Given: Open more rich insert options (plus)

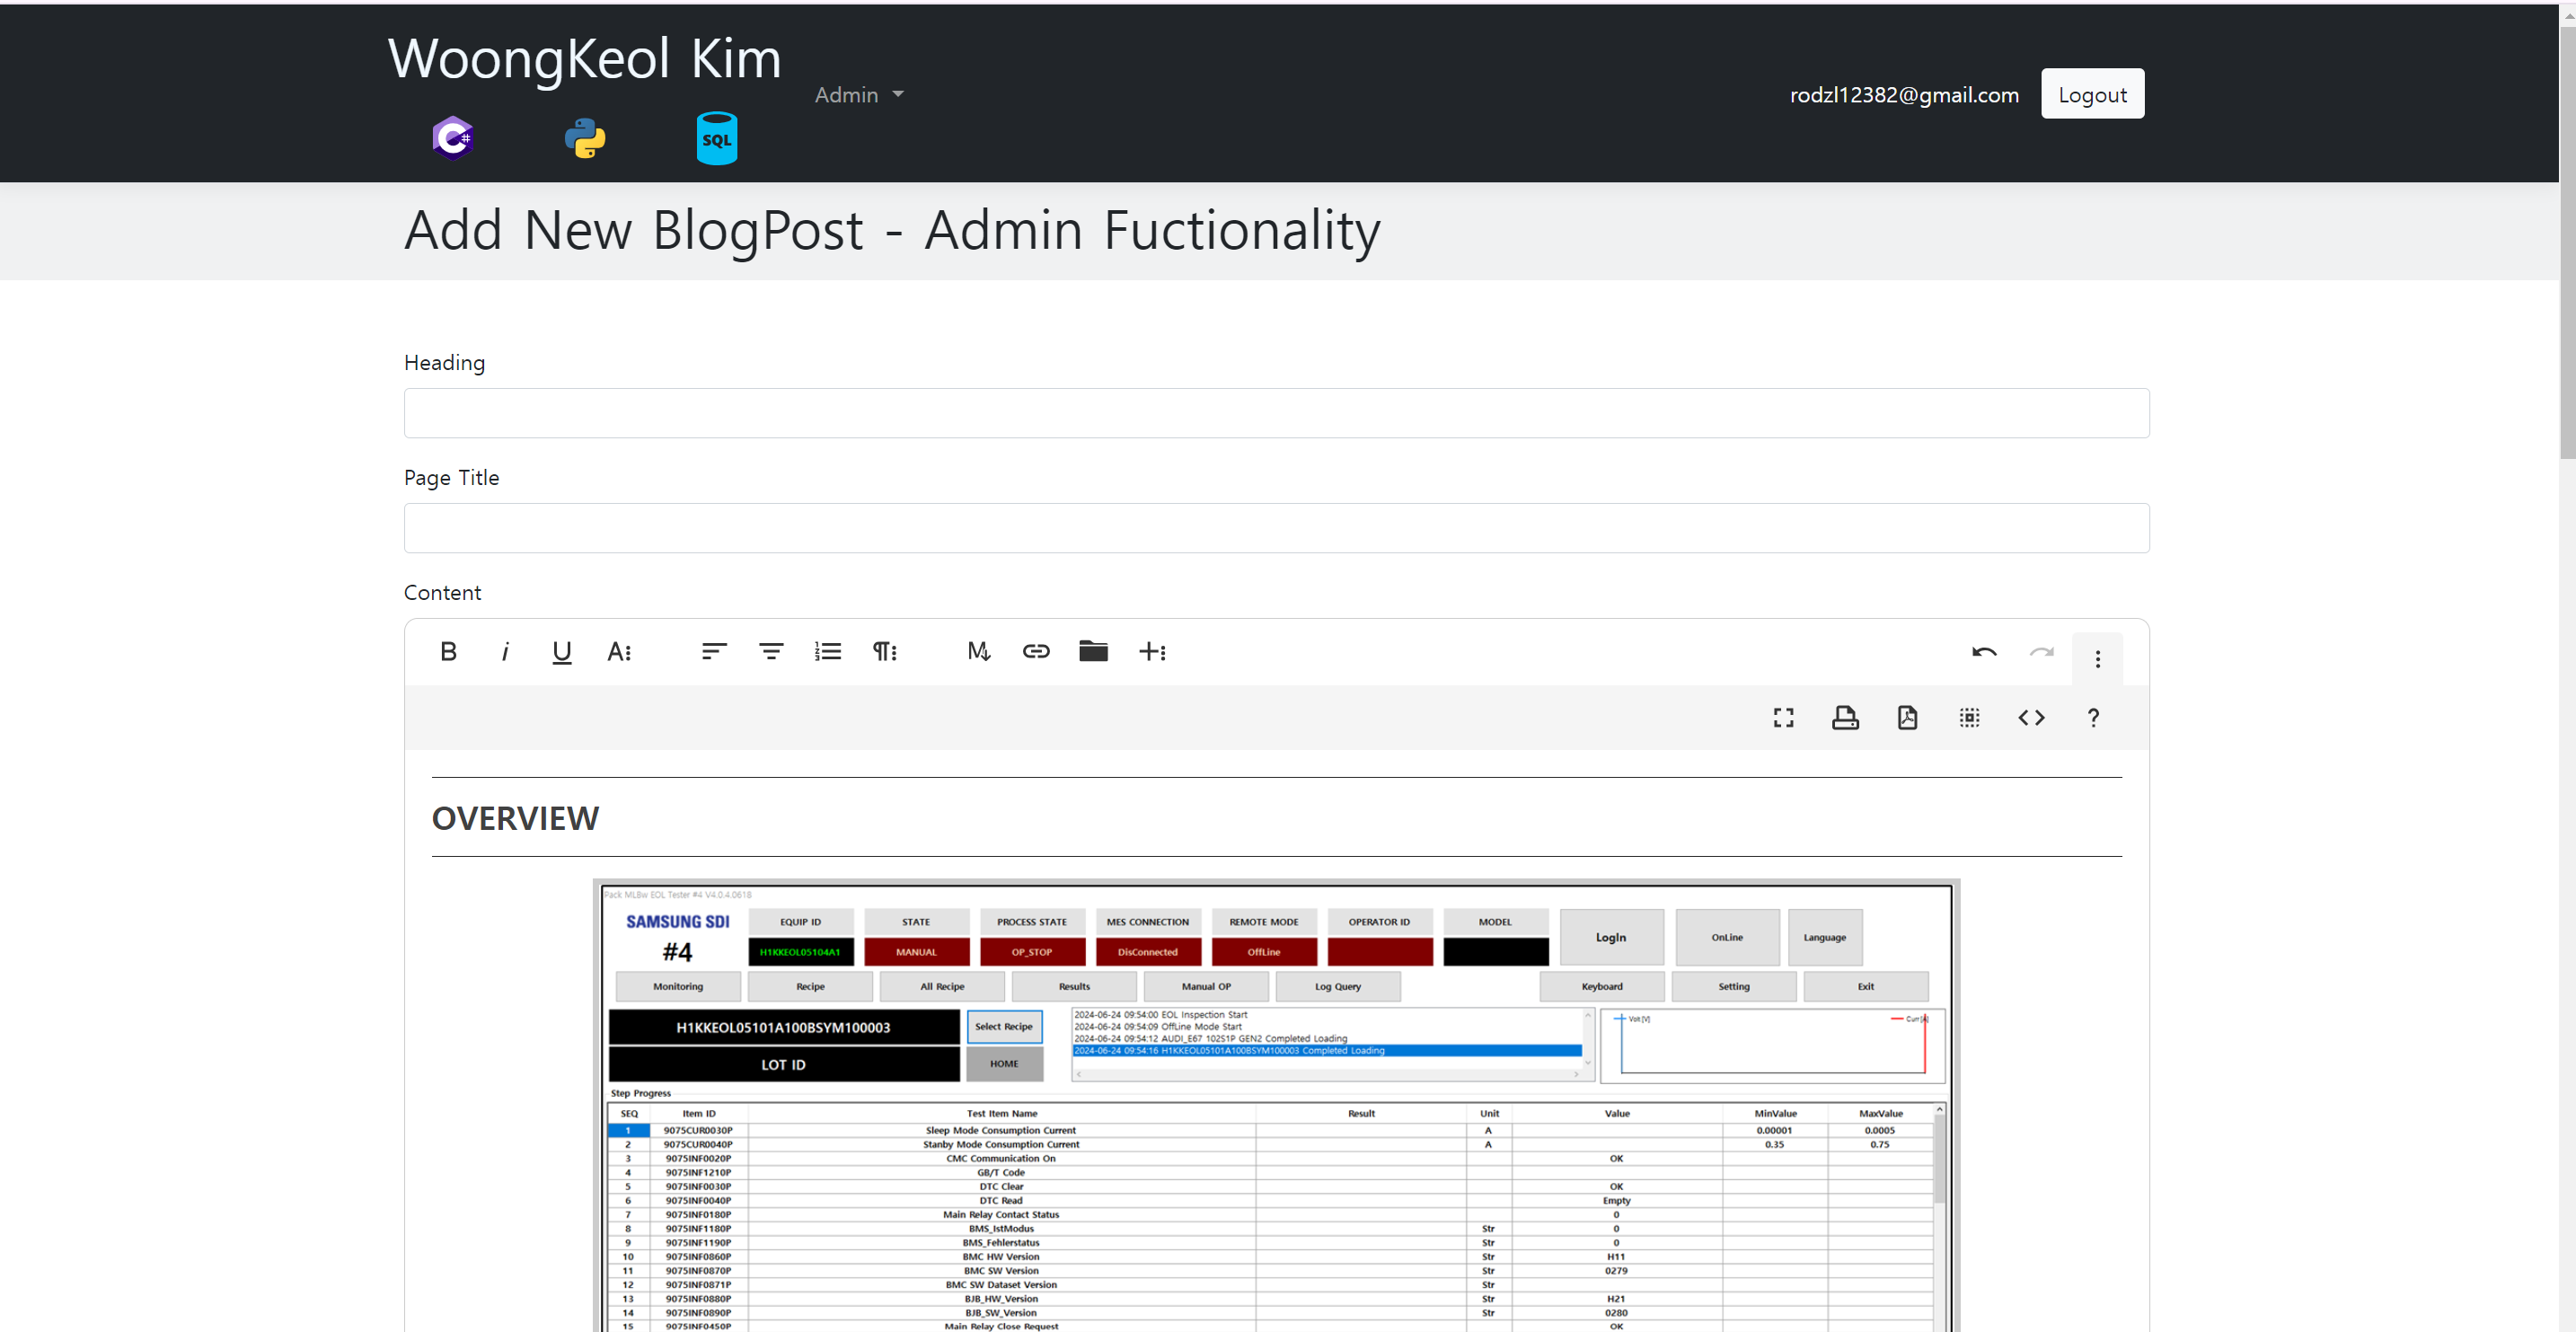Looking at the screenshot, I should (1152, 652).
